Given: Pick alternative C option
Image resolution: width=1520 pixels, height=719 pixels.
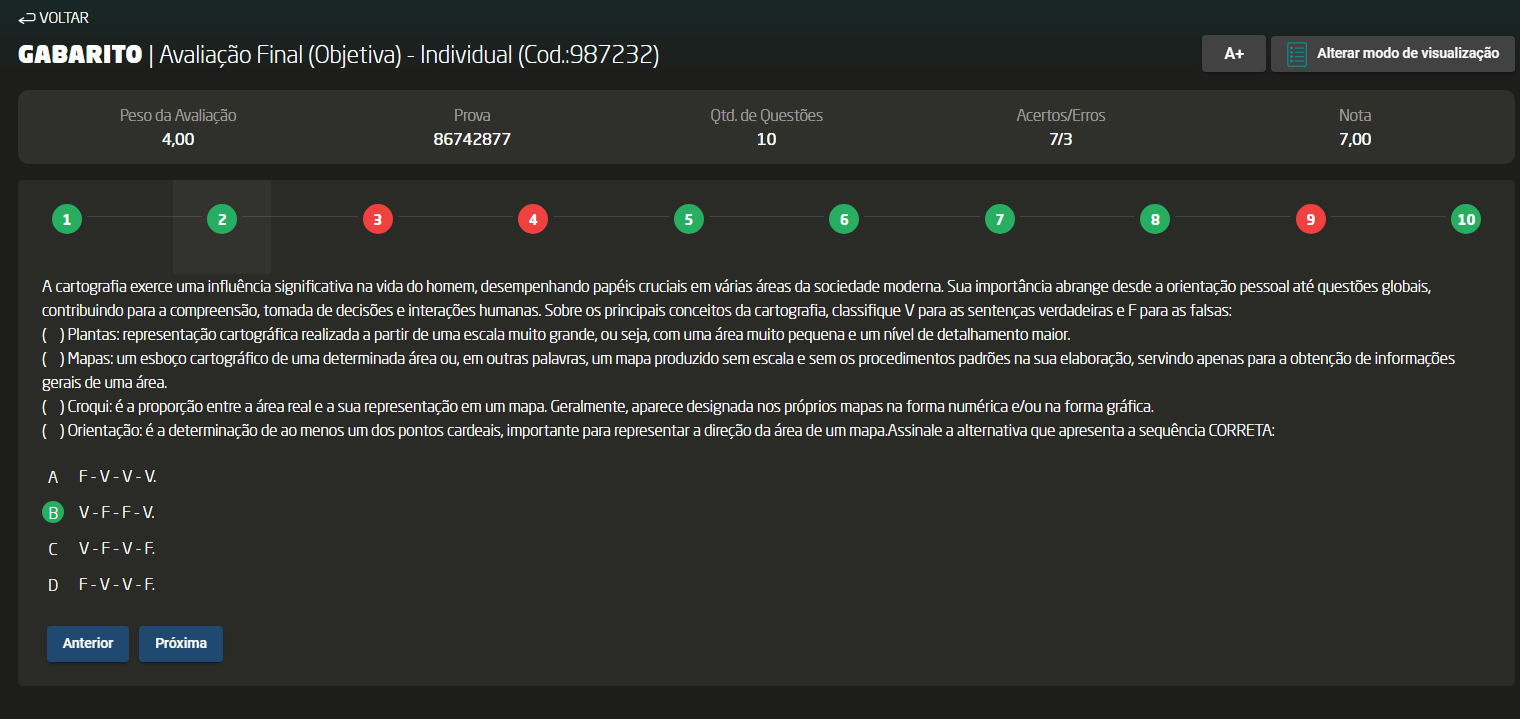Looking at the screenshot, I should point(53,549).
